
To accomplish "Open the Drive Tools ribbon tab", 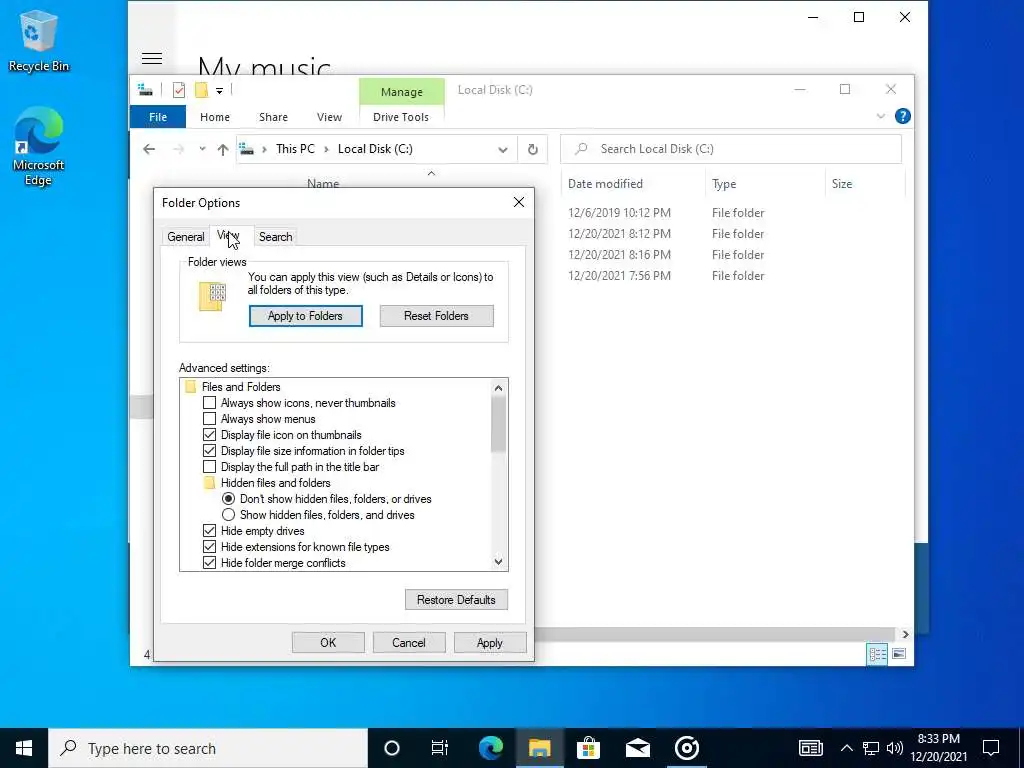I will [401, 117].
